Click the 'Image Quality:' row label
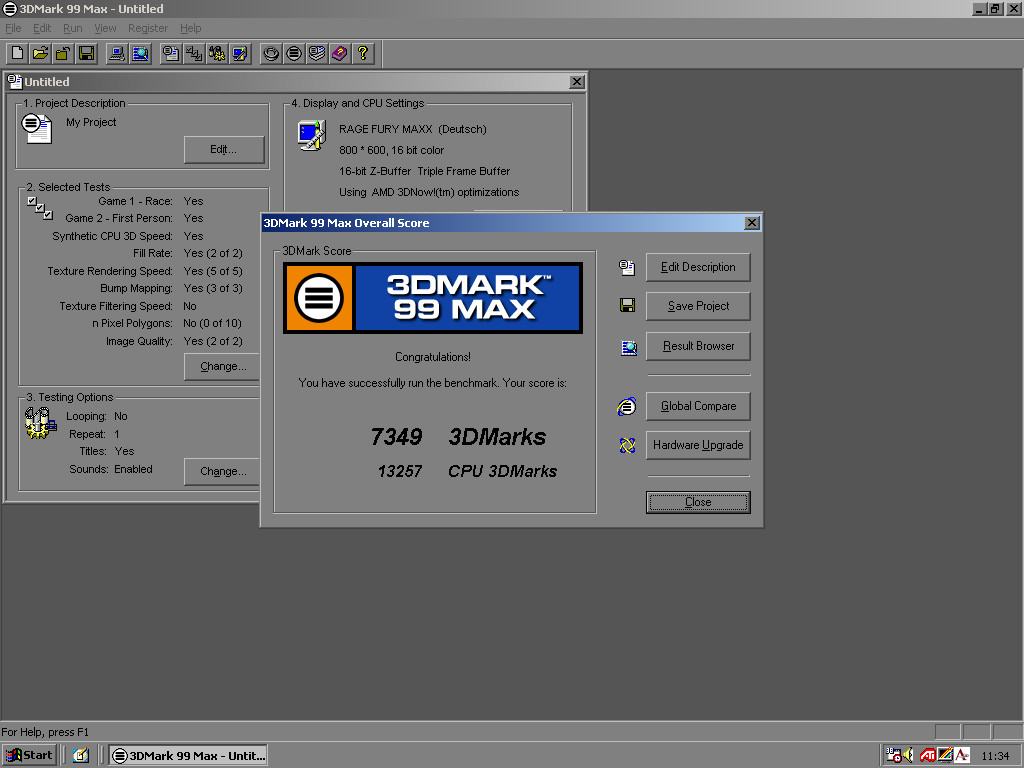 click(139, 341)
